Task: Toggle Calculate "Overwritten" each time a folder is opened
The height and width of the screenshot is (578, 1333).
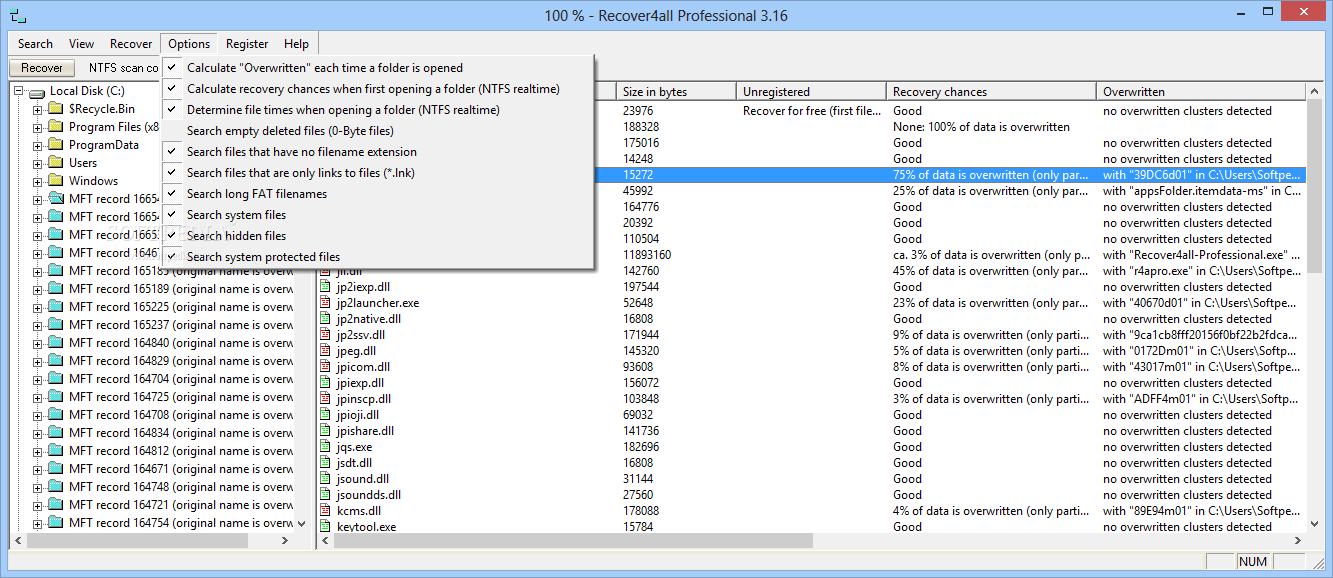Action: tap(377, 68)
